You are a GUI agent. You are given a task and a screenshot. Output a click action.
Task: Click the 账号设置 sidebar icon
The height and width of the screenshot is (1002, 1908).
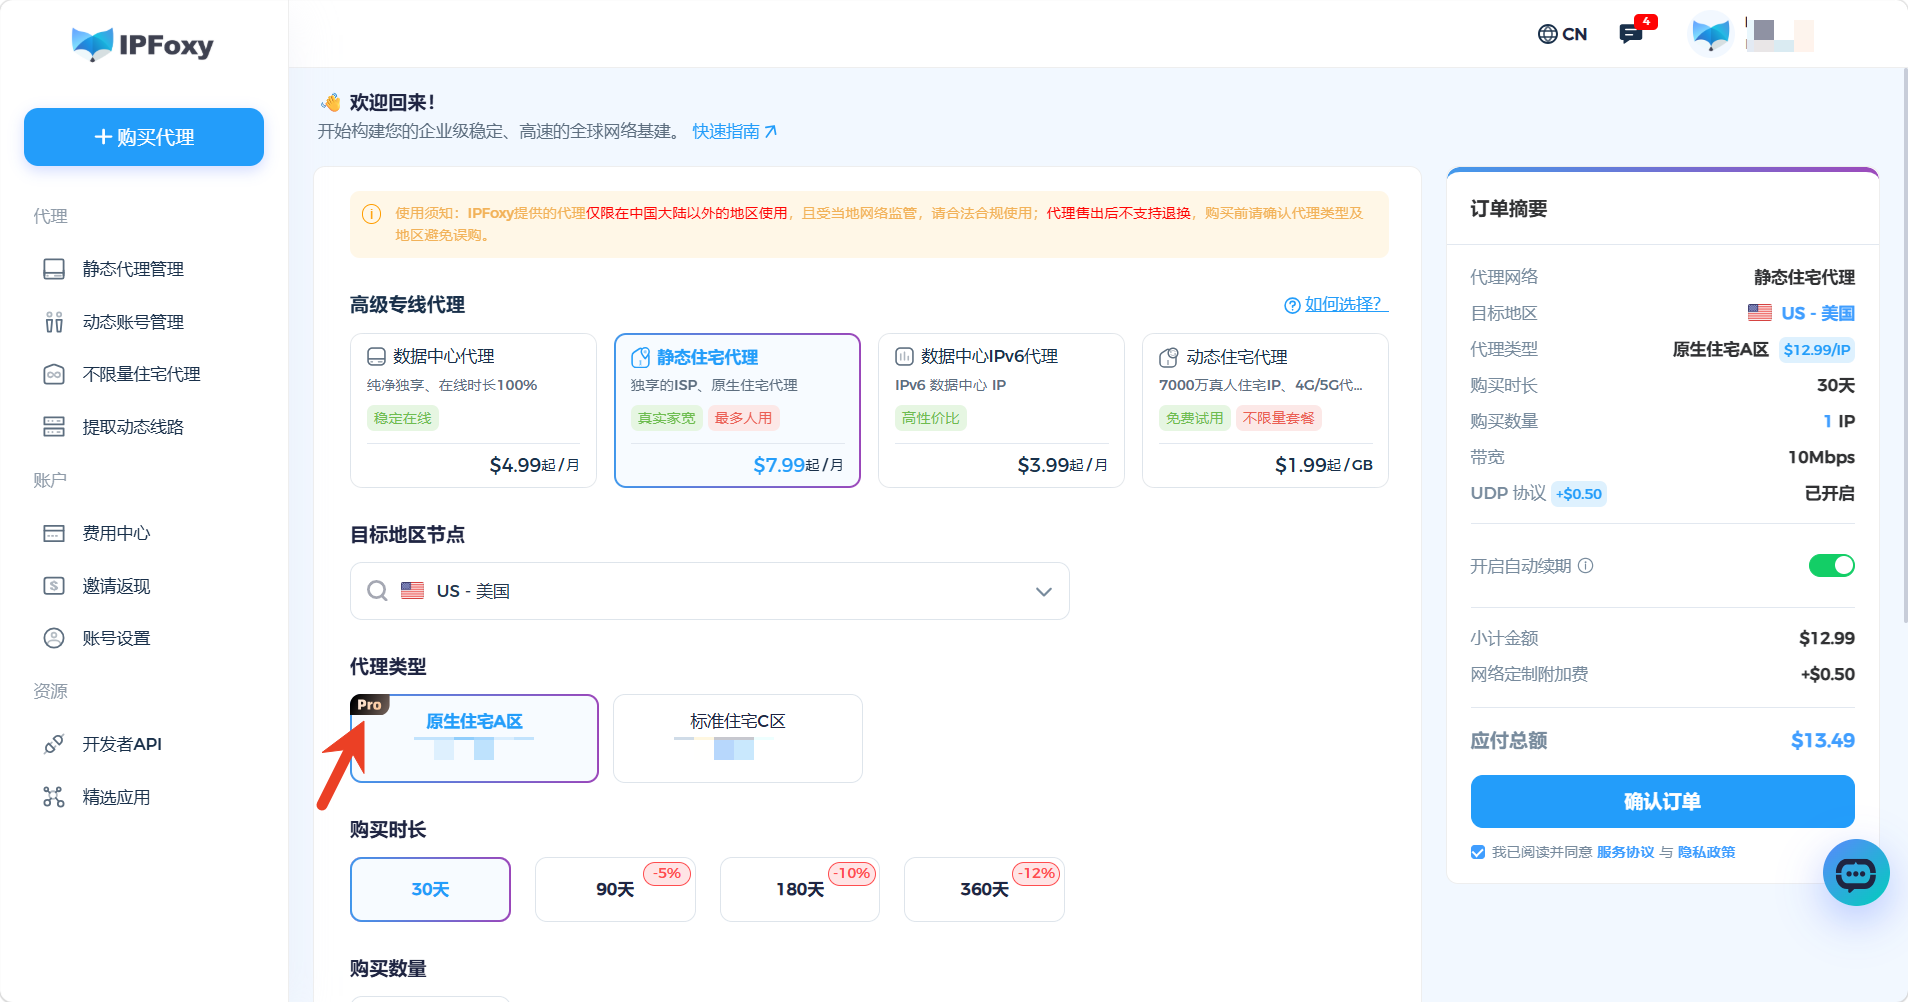click(x=54, y=638)
